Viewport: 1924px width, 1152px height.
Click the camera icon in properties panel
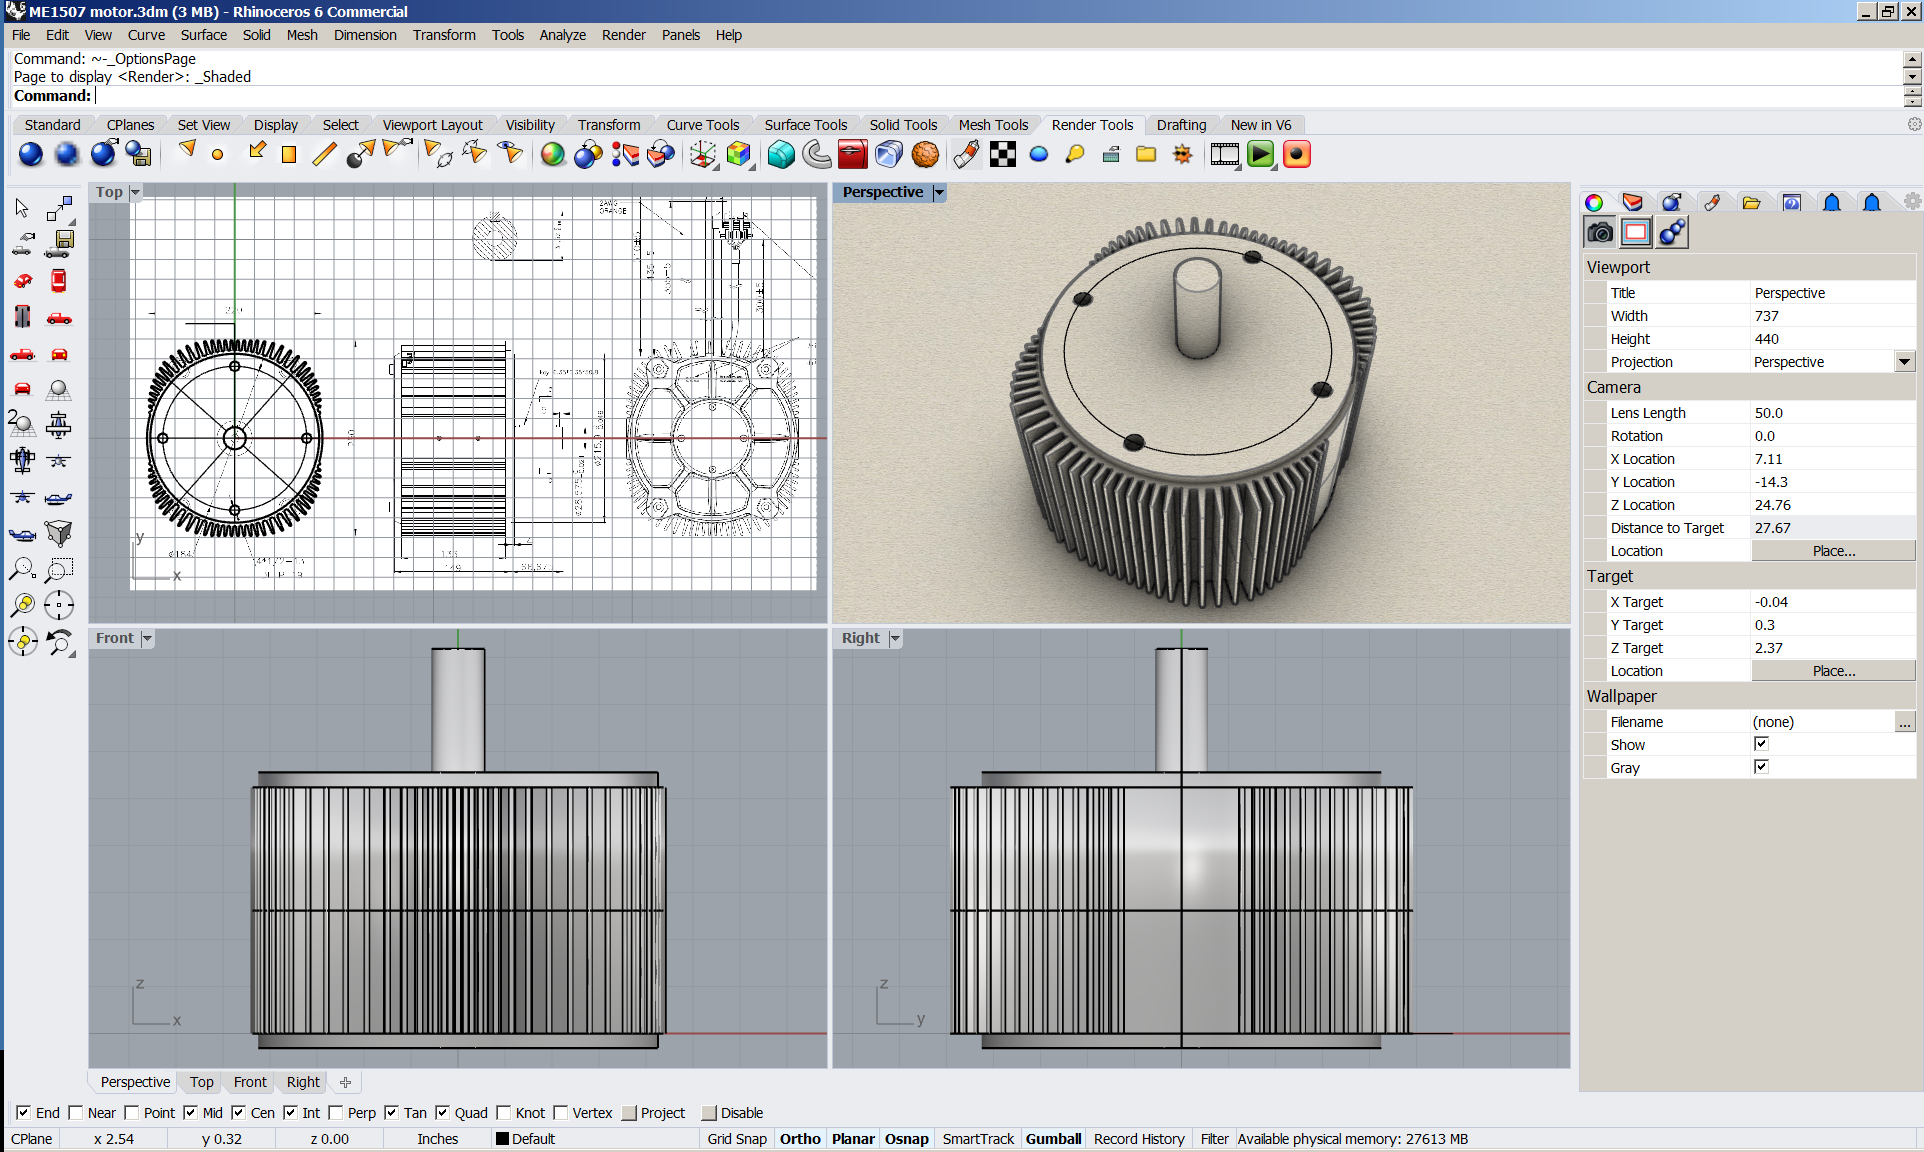(1600, 233)
